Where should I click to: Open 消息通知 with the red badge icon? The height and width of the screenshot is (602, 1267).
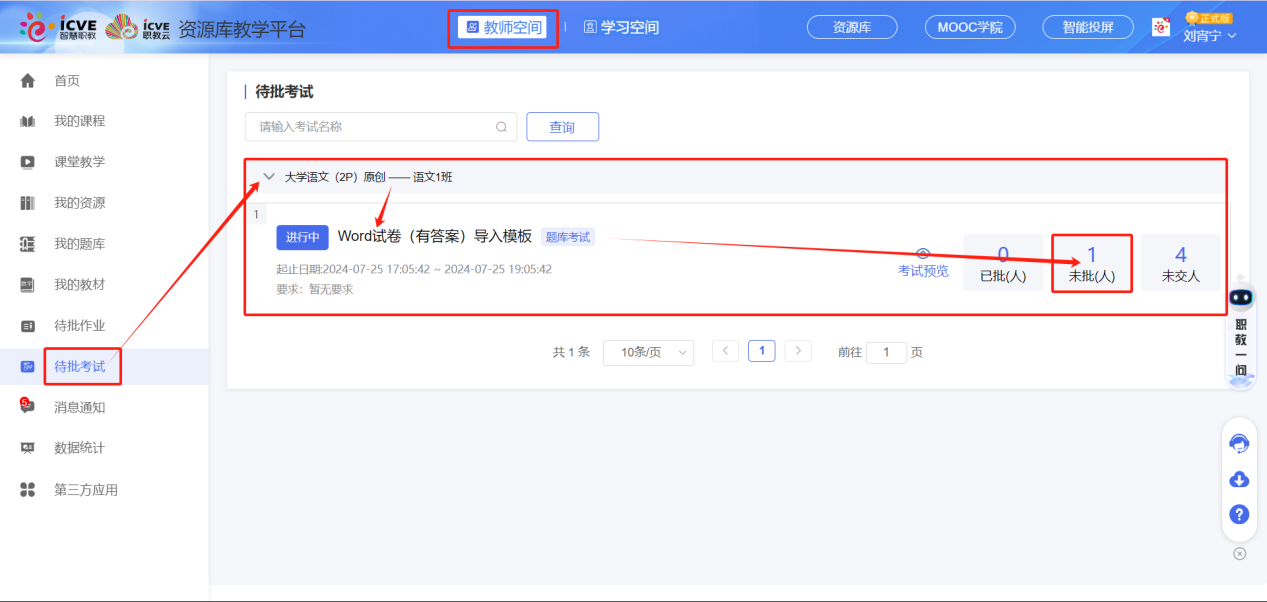pos(27,407)
